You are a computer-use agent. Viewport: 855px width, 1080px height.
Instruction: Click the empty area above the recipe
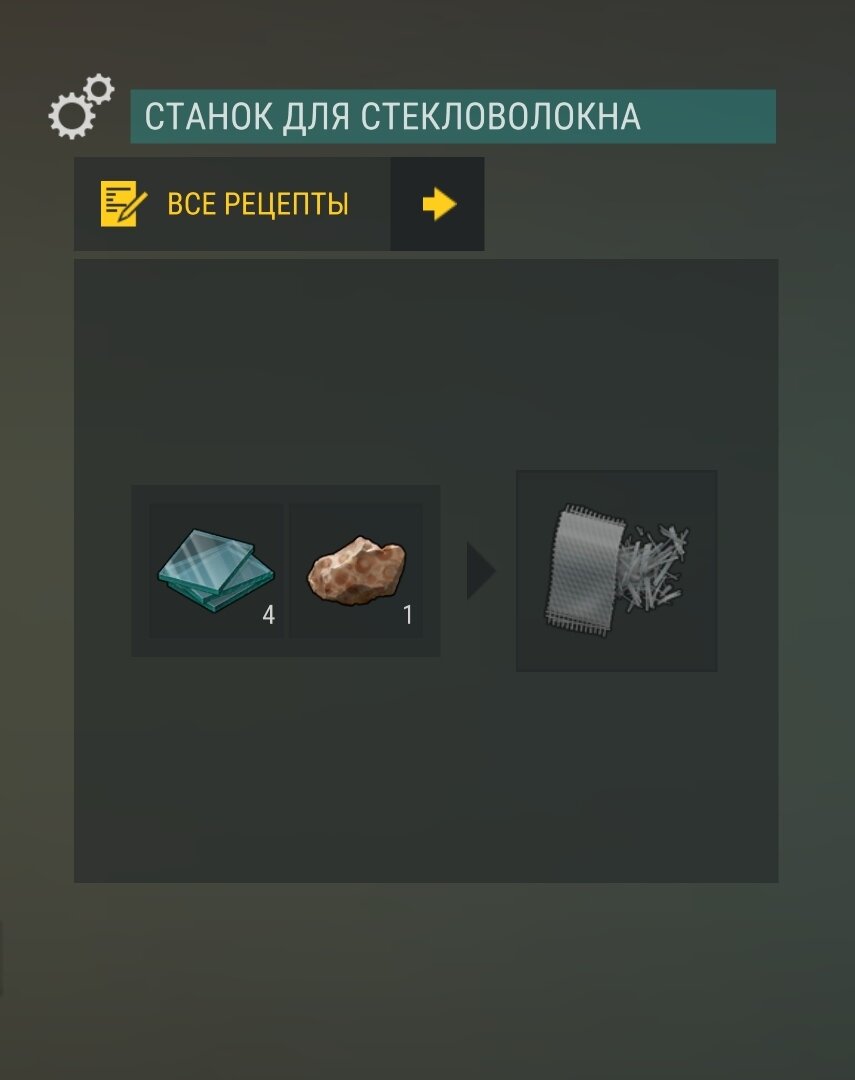coord(426,365)
